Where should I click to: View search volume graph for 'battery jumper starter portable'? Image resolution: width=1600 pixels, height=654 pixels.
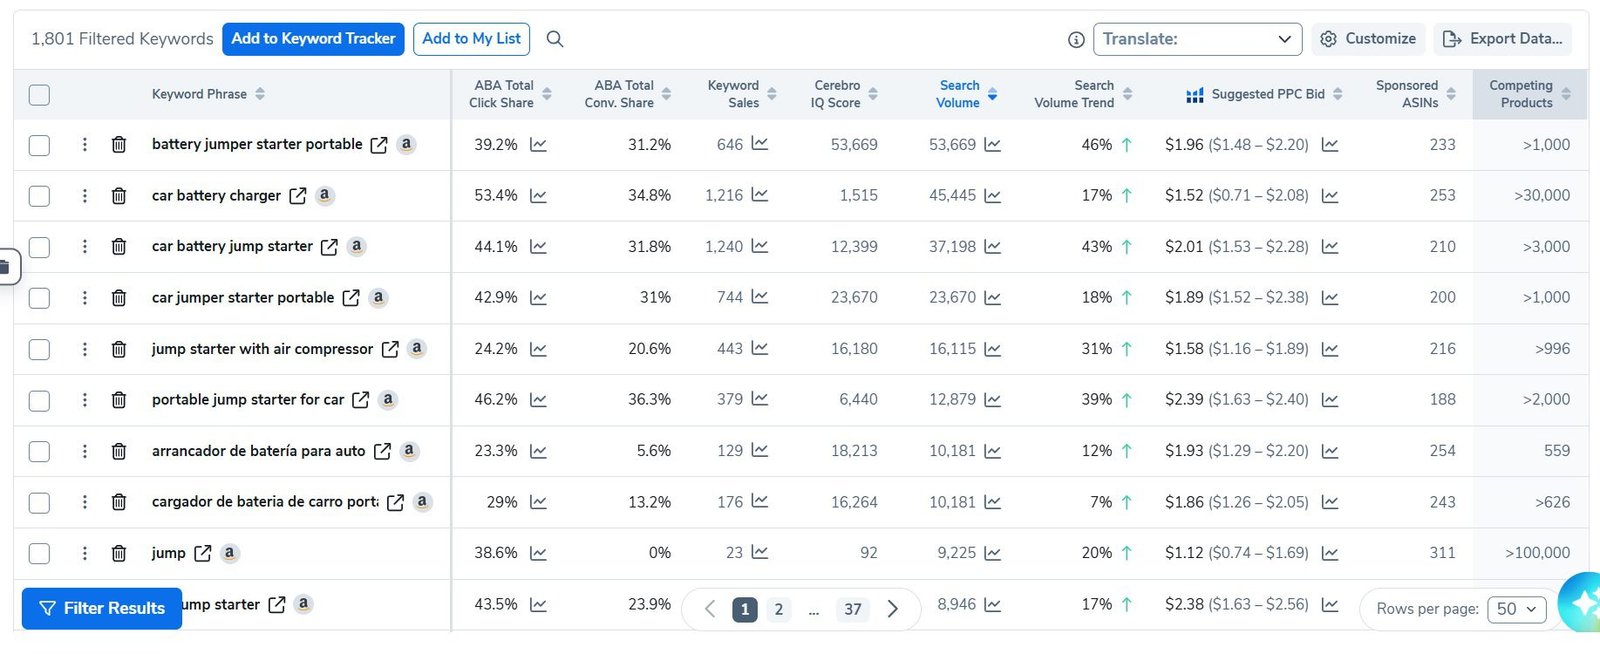coord(992,145)
